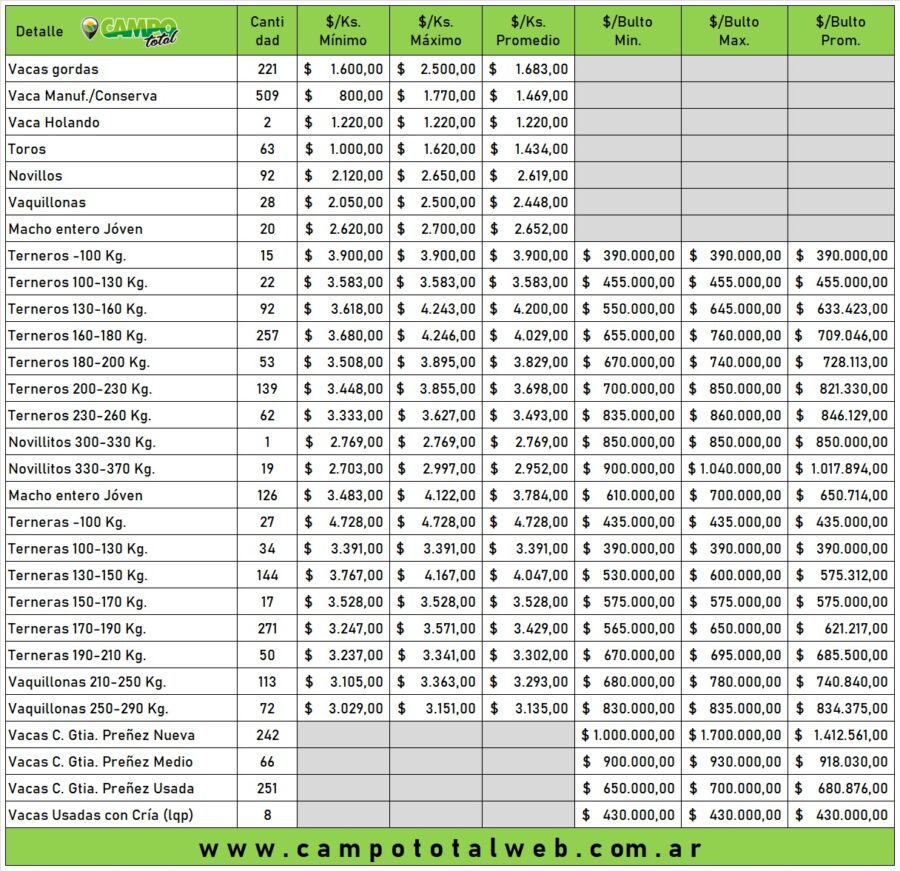Click the $/Ks. Máximo column header
The width and height of the screenshot is (900, 871).
[436, 31]
